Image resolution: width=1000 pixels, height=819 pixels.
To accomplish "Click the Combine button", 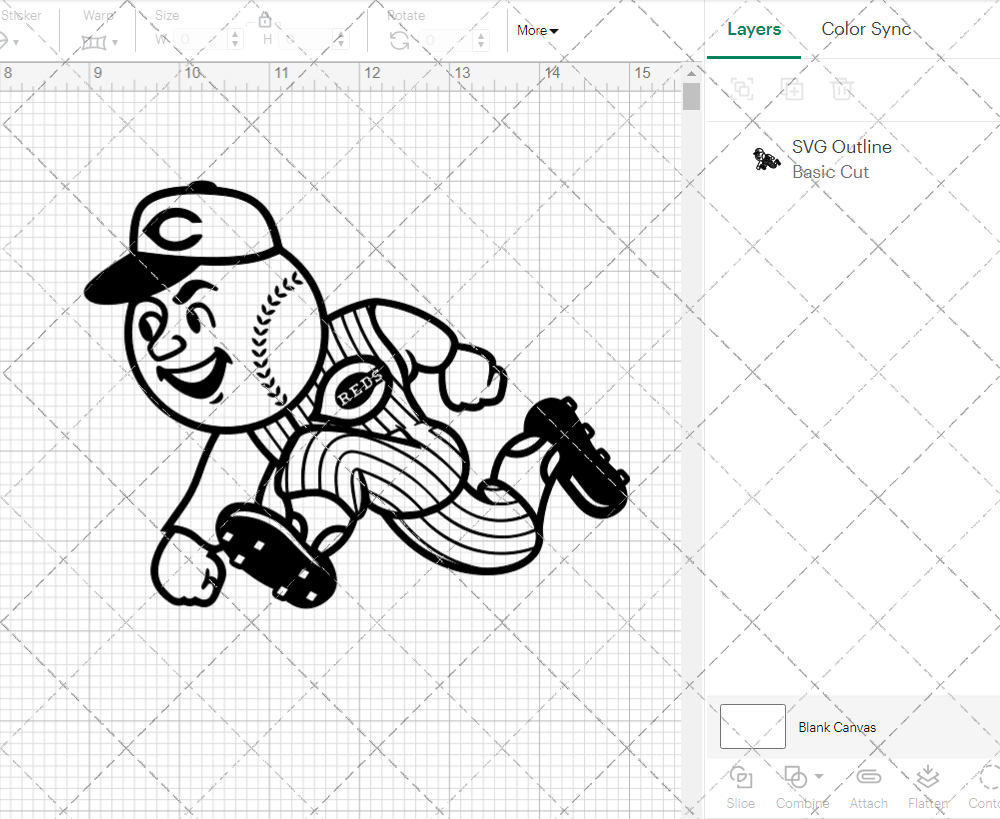I will point(802,788).
